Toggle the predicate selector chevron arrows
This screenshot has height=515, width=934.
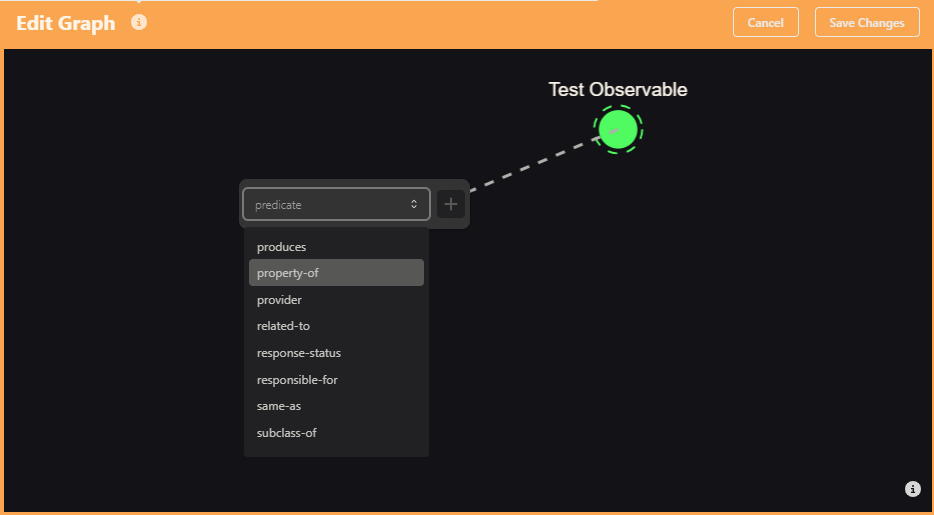coord(414,204)
